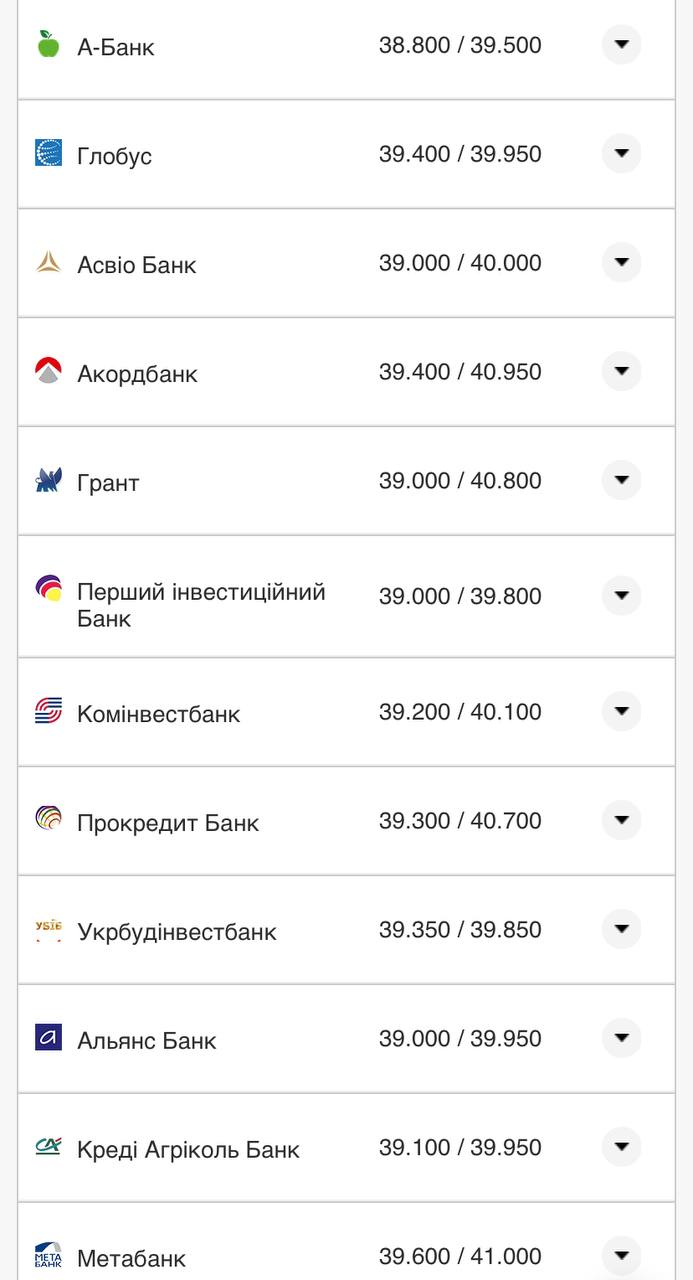Click the red Акордбанк logo
Screen dimensions: 693x1280
(x=48, y=371)
